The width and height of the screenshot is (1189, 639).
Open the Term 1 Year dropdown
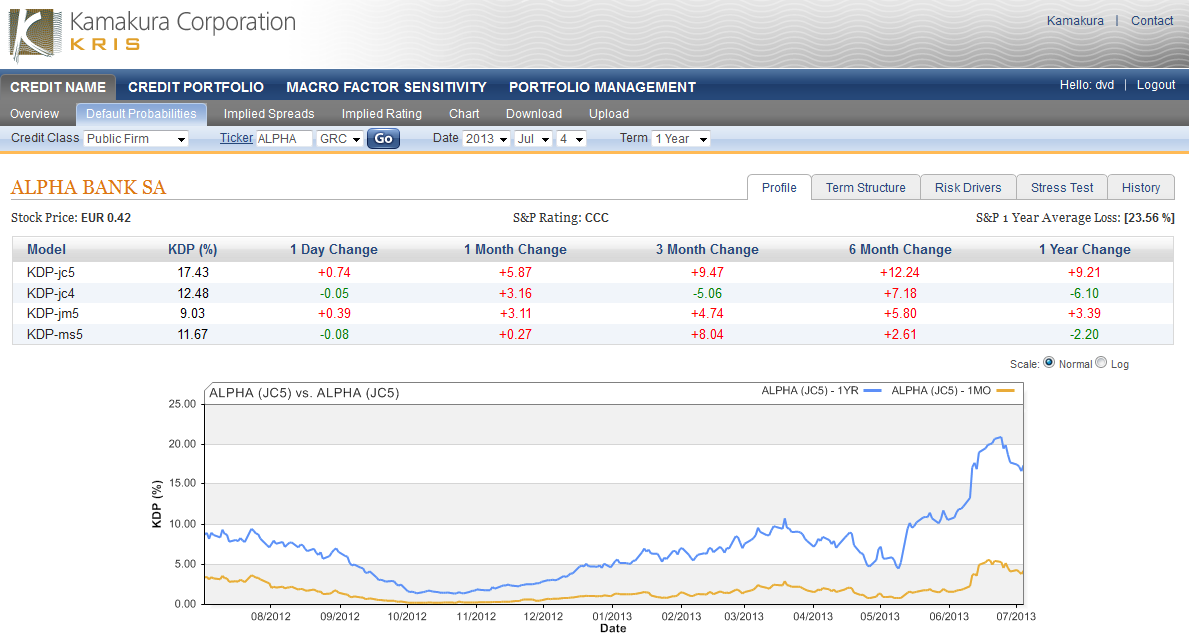tap(681, 139)
